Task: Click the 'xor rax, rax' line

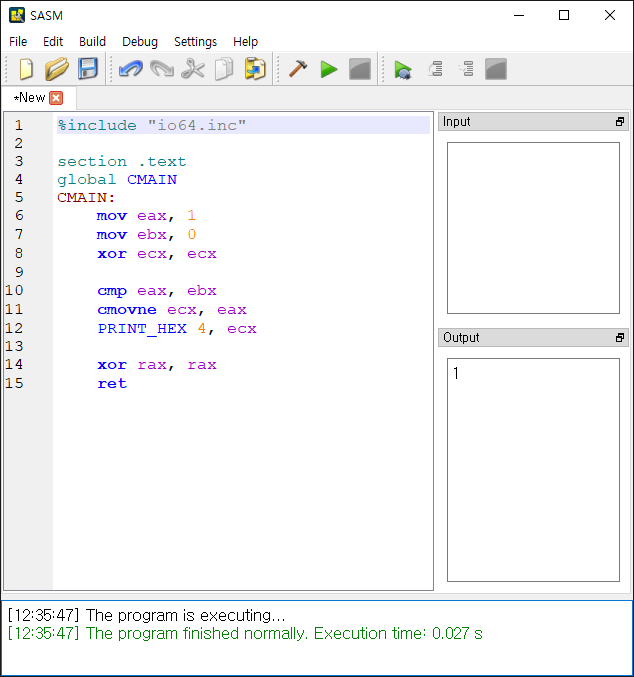Action: click(157, 365)
